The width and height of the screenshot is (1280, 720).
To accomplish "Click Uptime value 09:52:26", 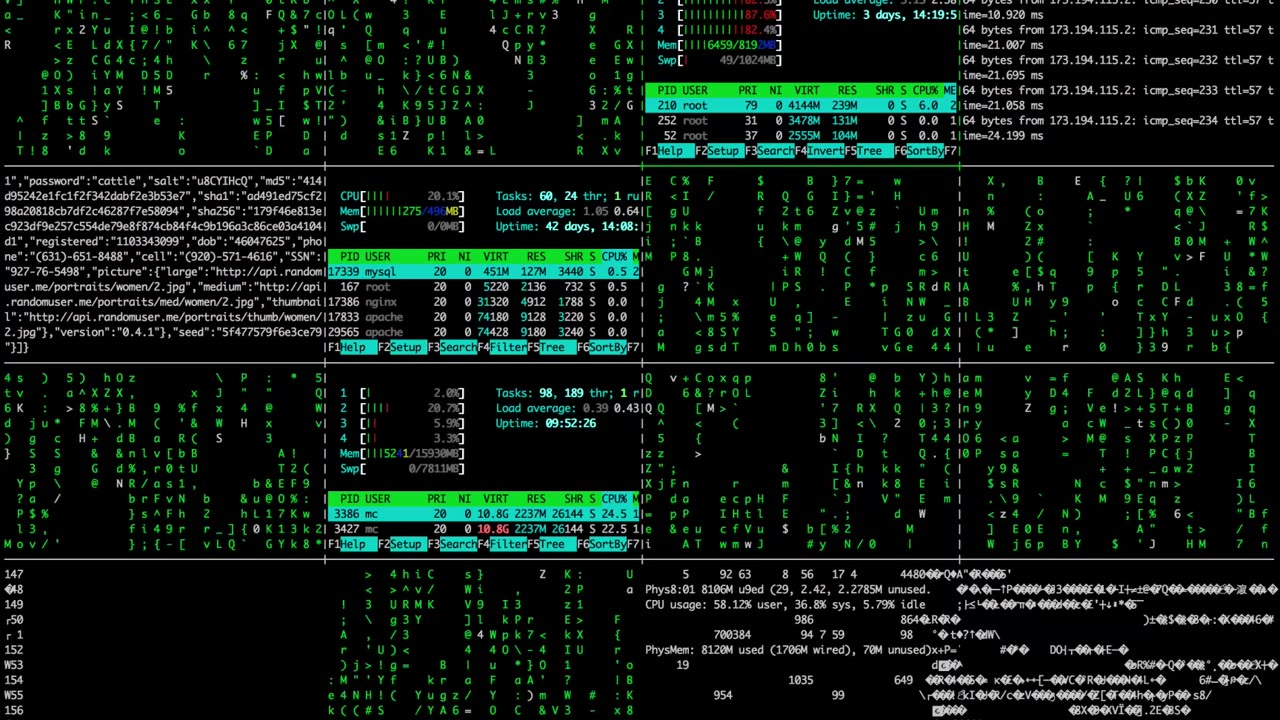I will click(x=570, y=423).
